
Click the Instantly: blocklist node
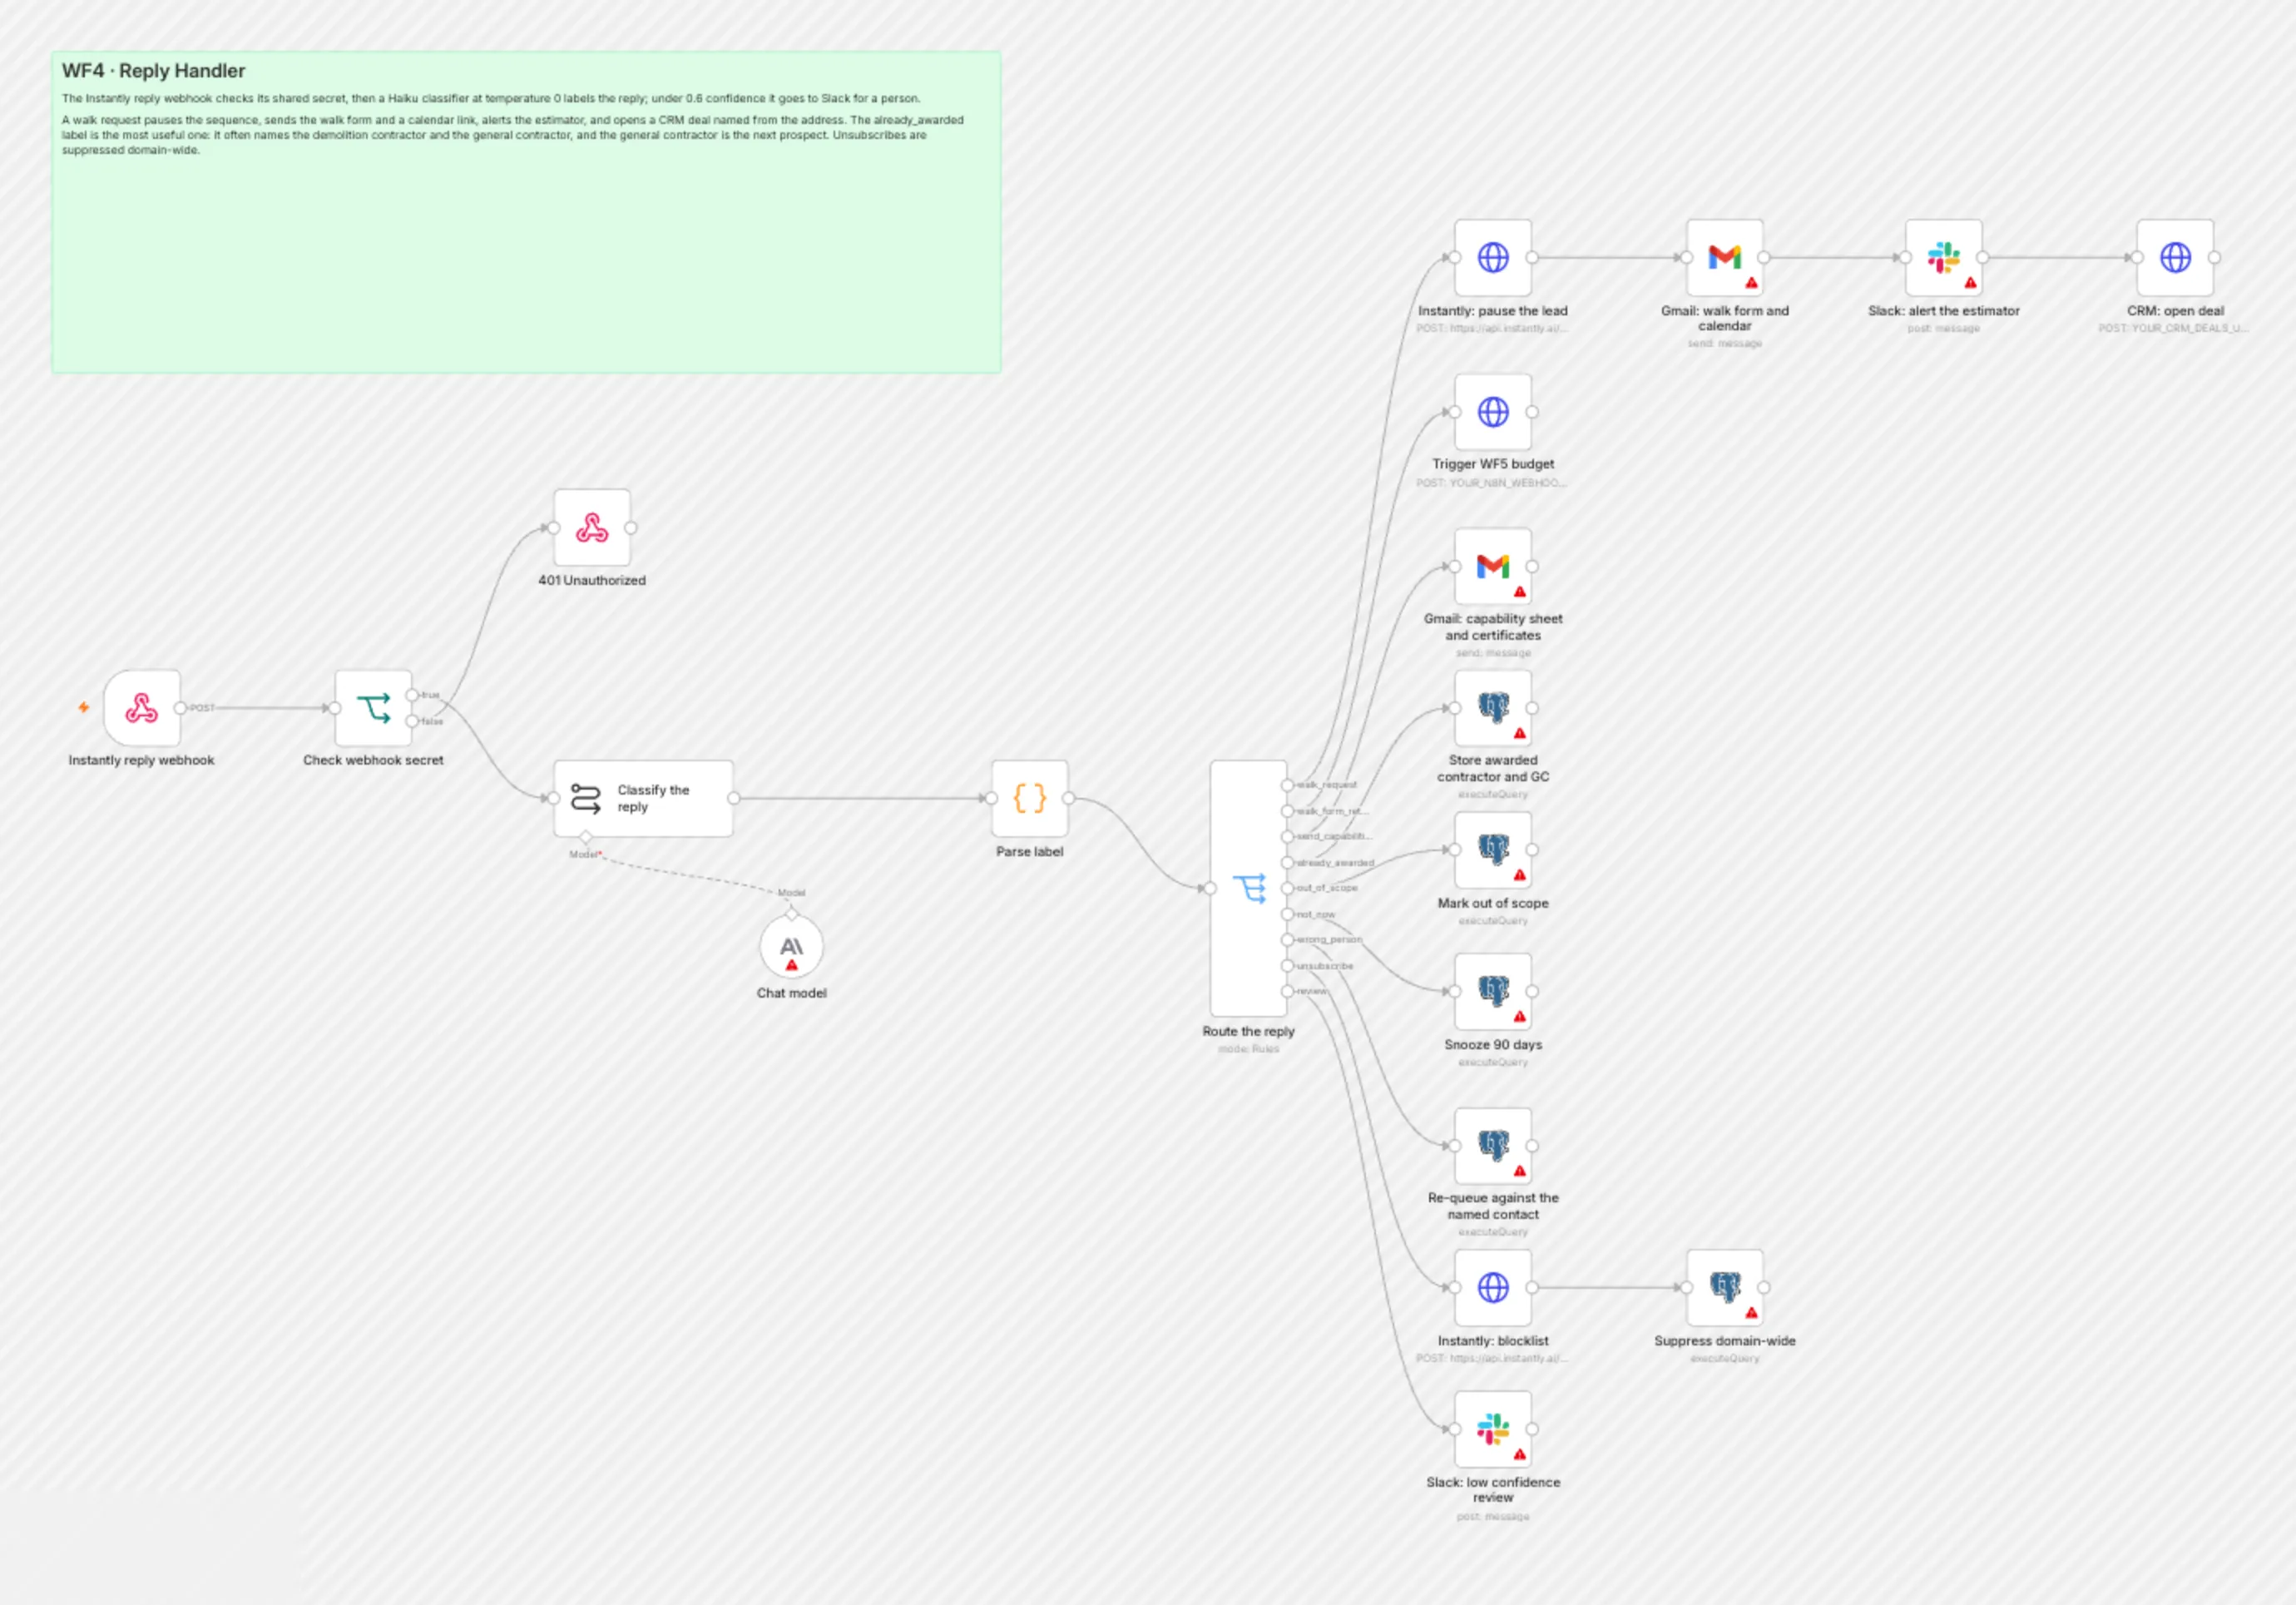1493,1288
